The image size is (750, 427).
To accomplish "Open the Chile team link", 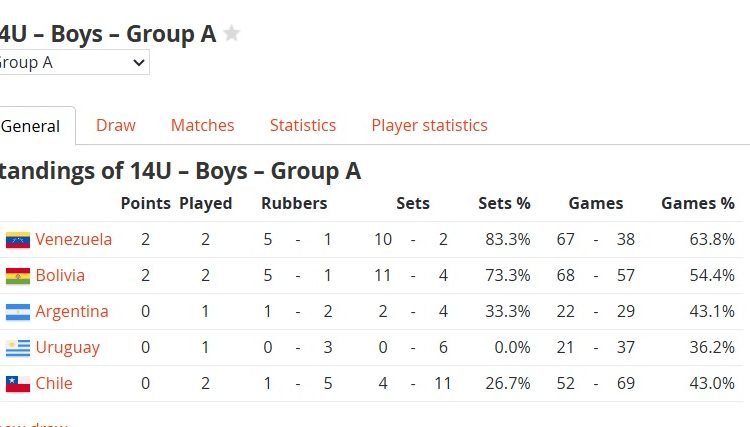I will [54, 384].
